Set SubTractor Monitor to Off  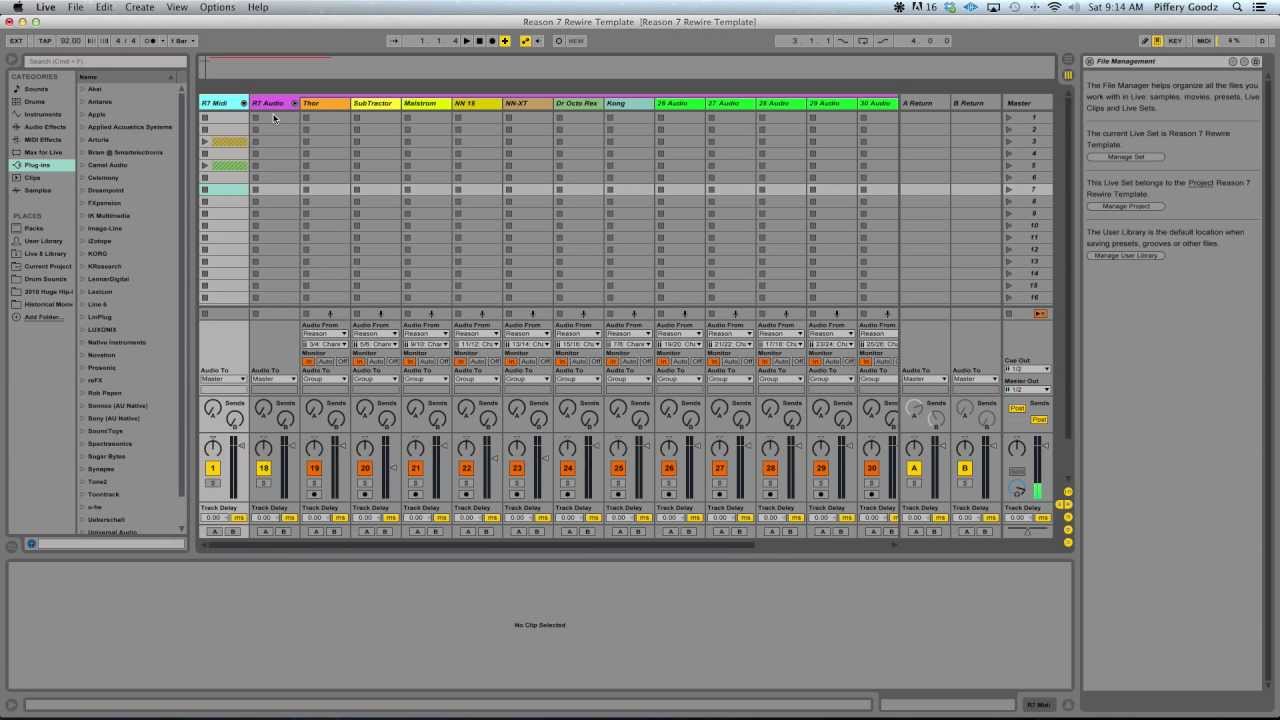pyautogui.click(x=393, y=361)
